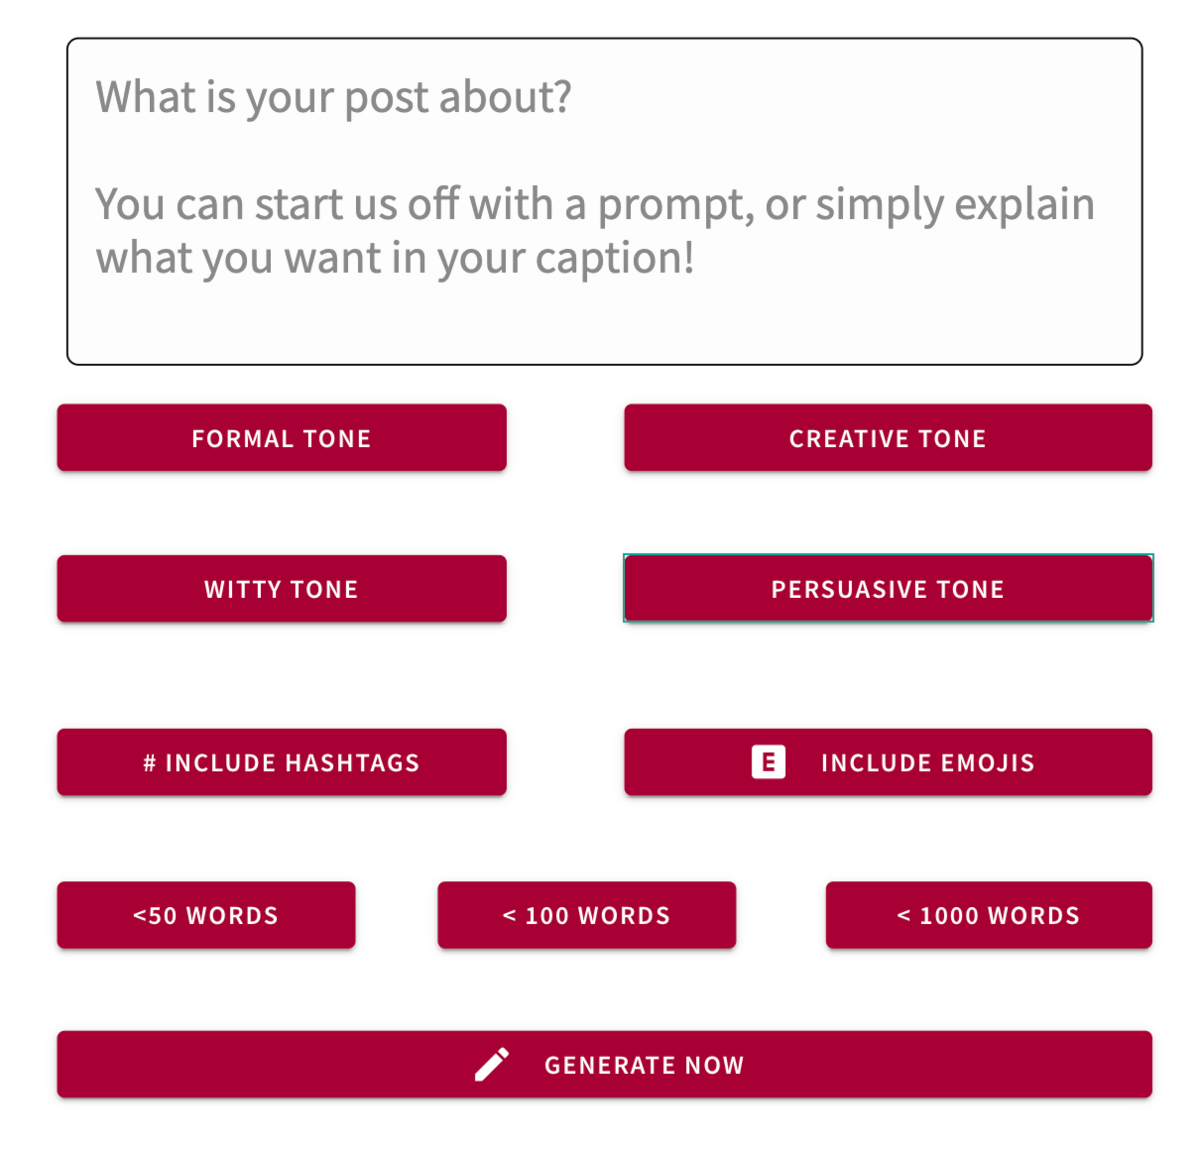This screenshot has height=1150, width=1200.
Task: Turn on Include Hashtags
Action: 282,762
